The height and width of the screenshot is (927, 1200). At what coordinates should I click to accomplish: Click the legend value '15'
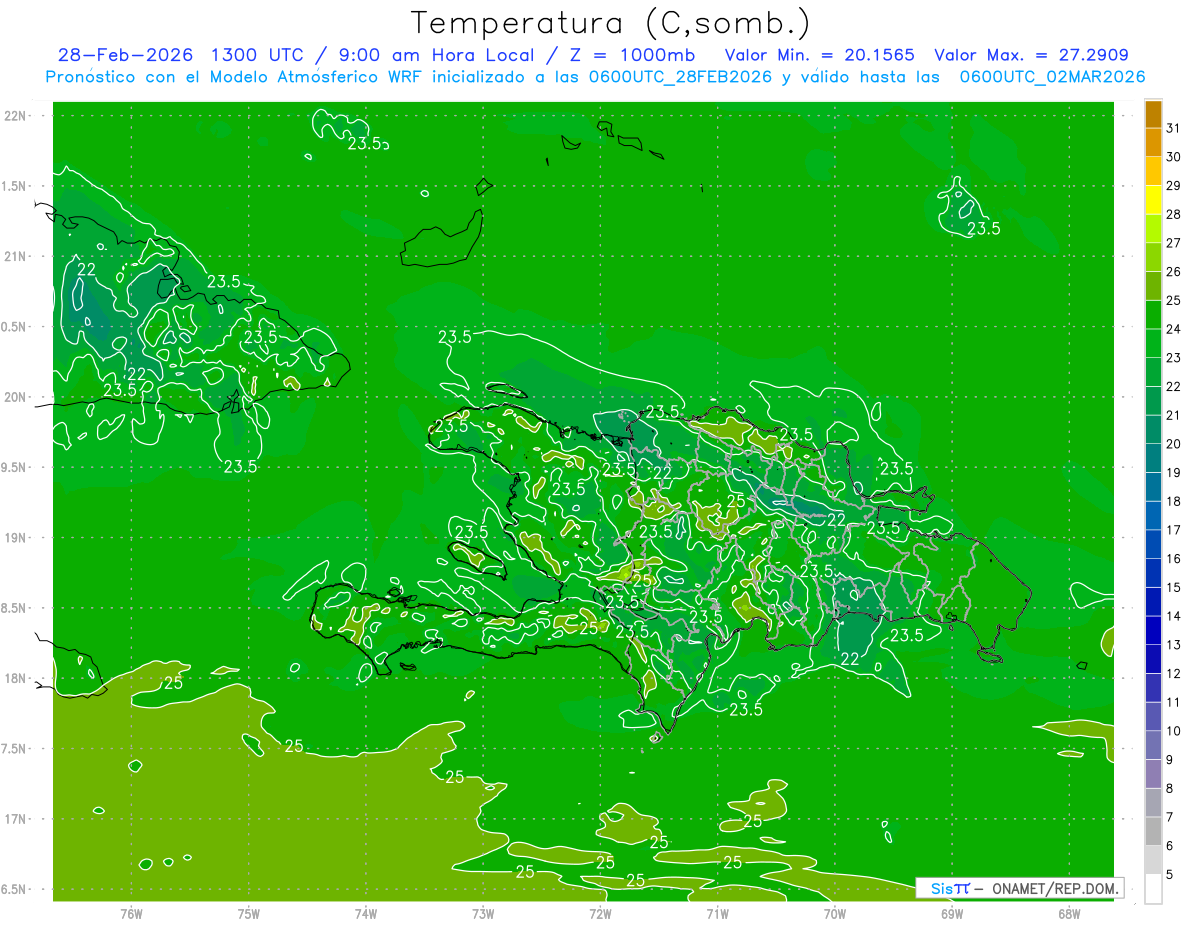coord(1174,588)
